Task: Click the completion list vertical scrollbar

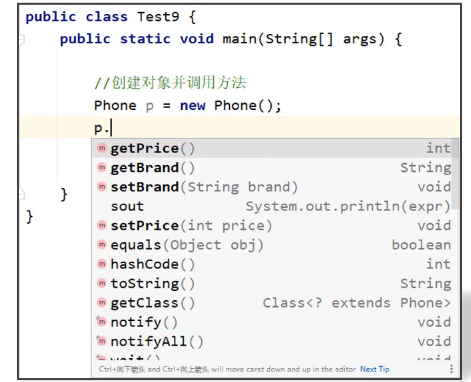Action: 456,173
